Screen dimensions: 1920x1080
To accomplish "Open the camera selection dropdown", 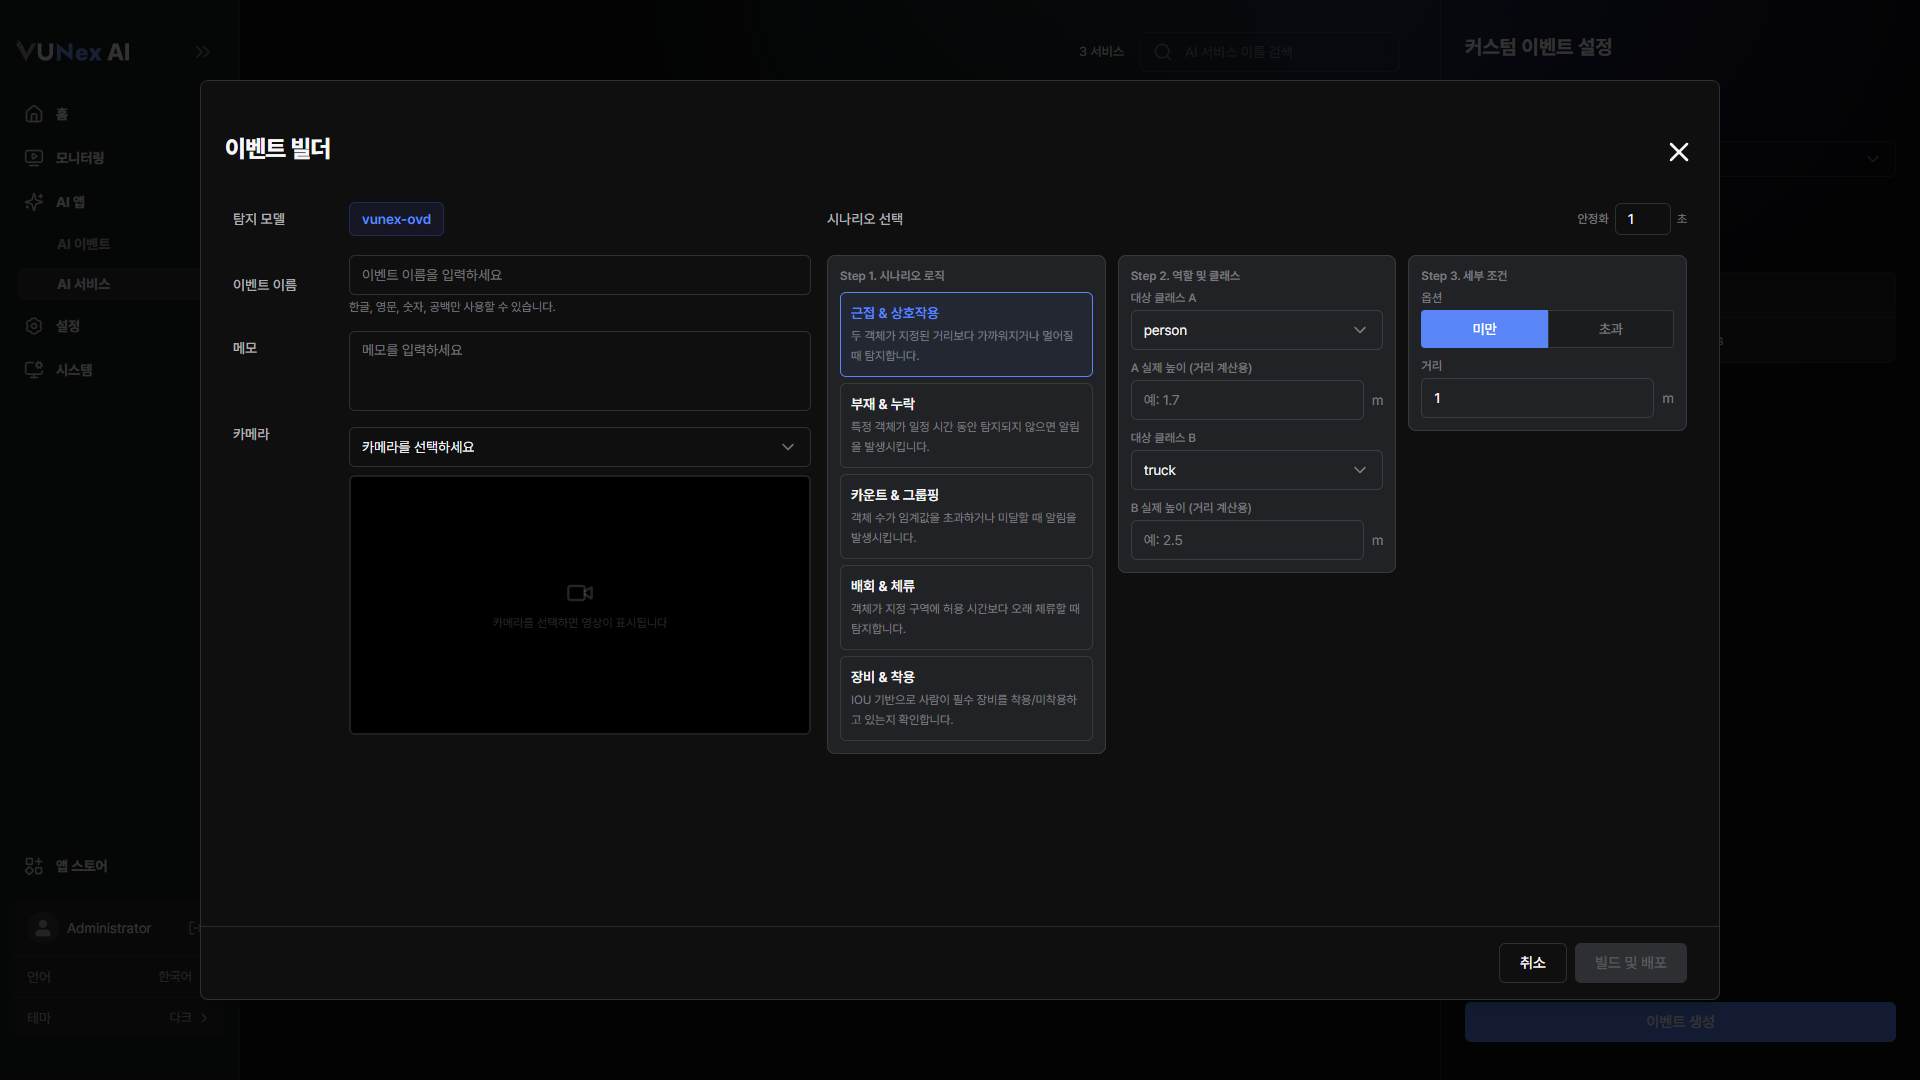I will tap(580, 447).
